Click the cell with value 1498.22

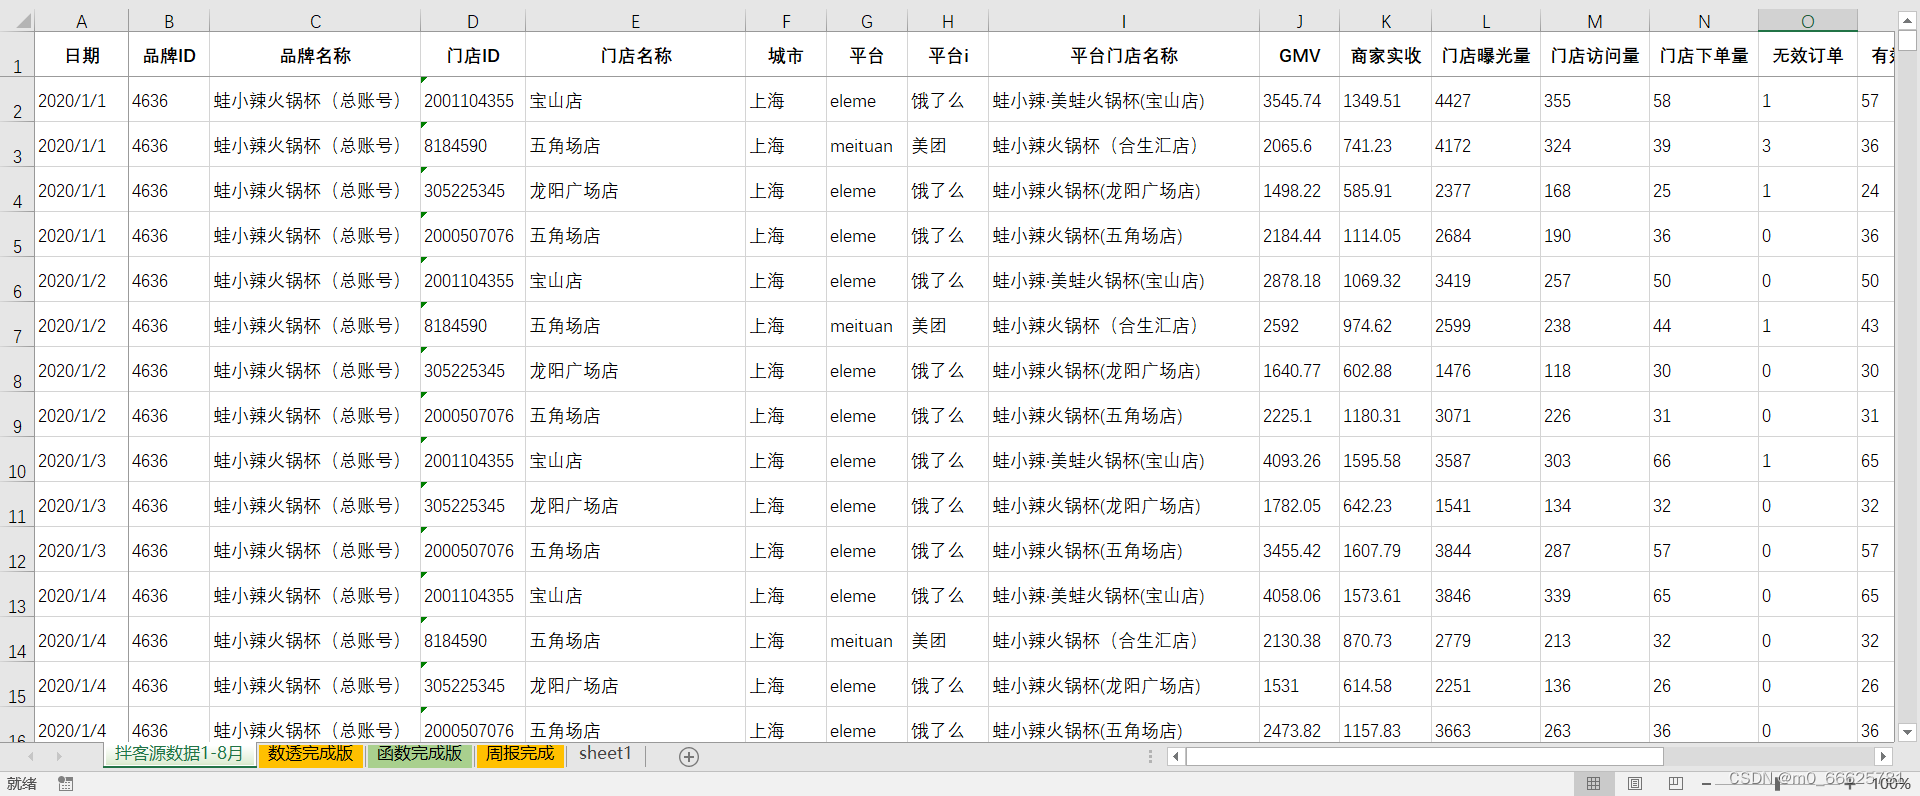1299,191
